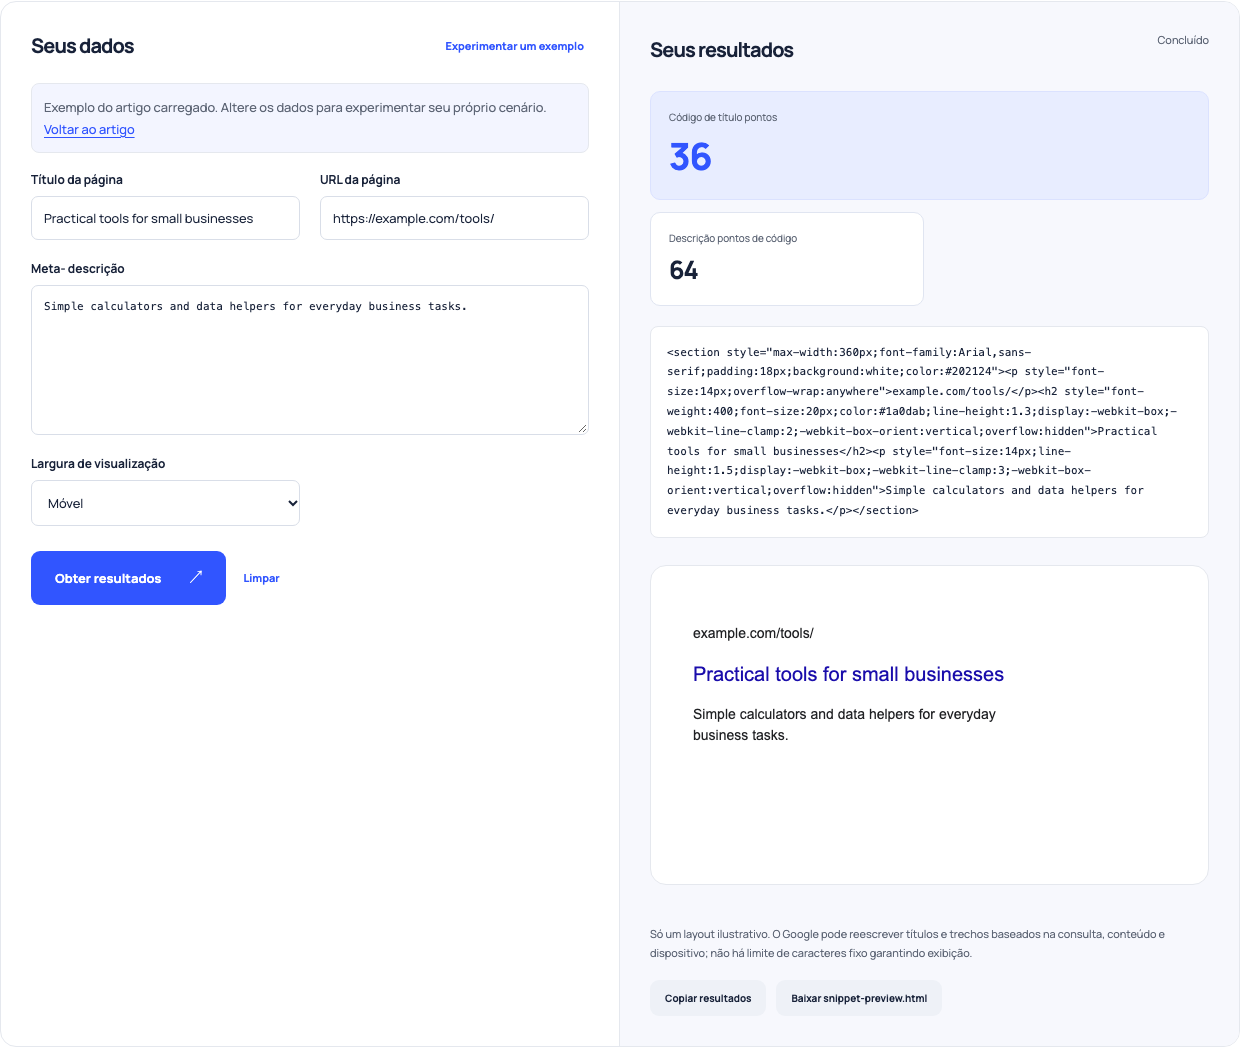Click the preview URL 'example.com/tools/'

tap(753, 633)
